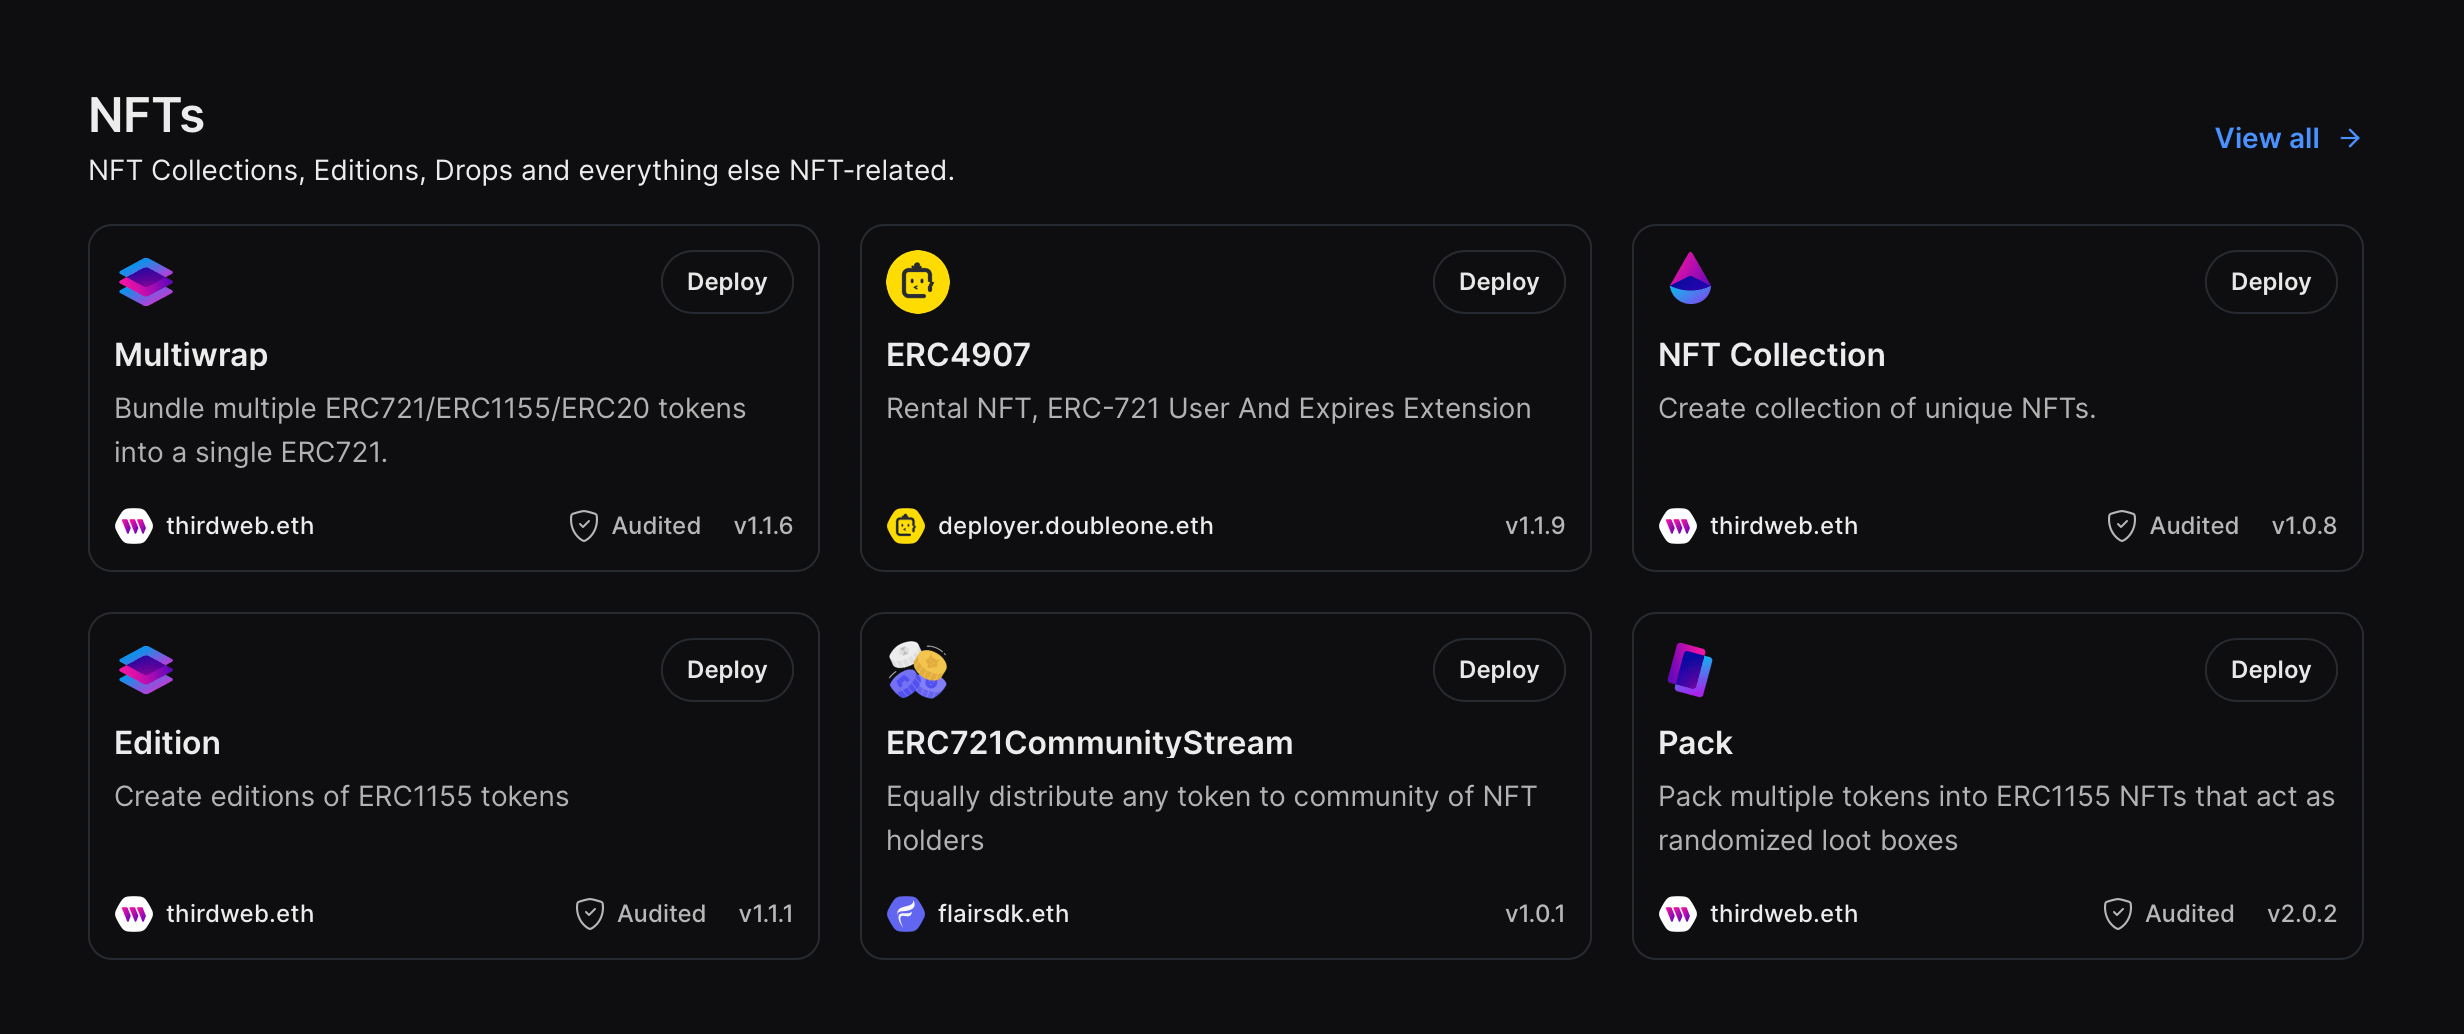This screenshot has width=2464, height=1034.
Task: Select the thirdweb.eth link under Pack
Action: tap(1785, 913)
